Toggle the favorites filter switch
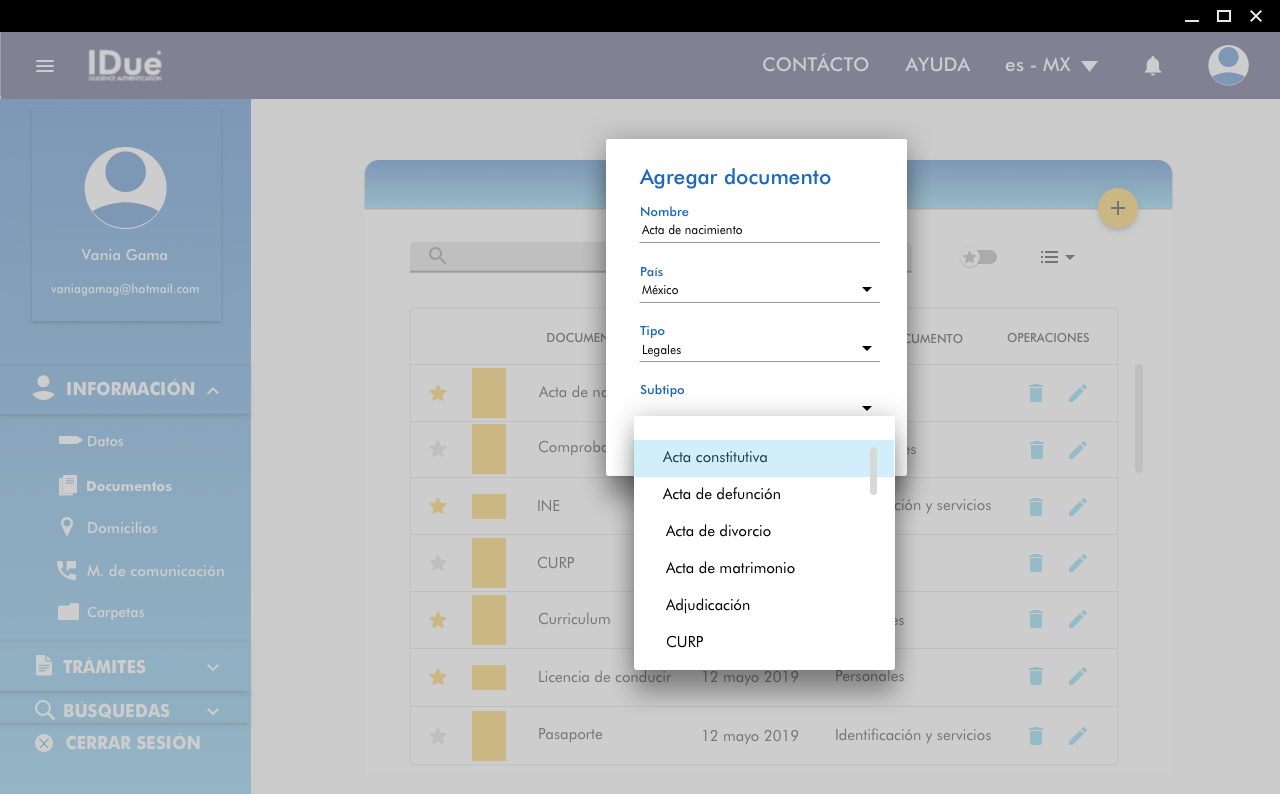This screenshot has height=794, width=1280. click(x=979, y=257)
